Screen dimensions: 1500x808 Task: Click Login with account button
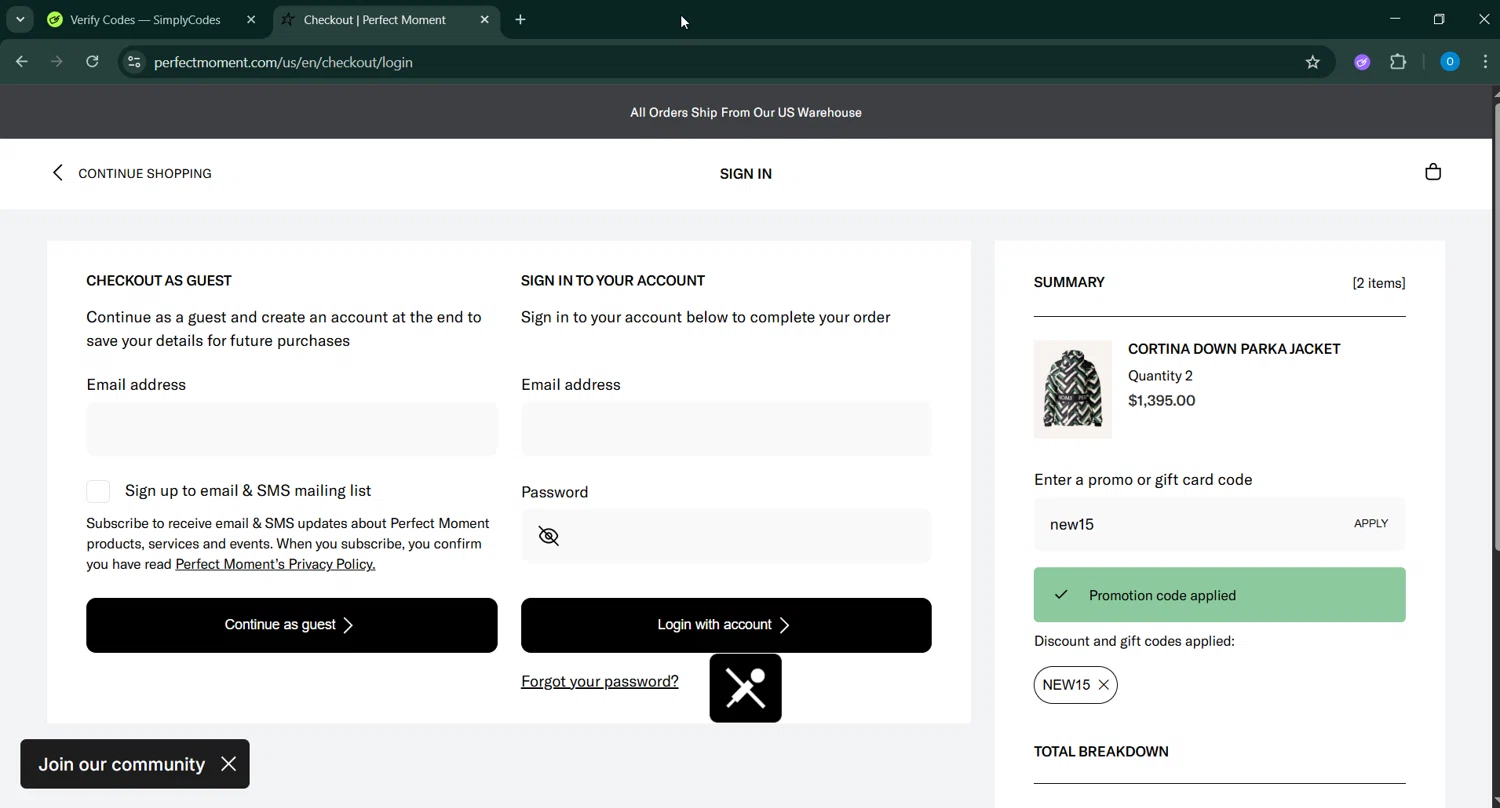(726, 625)
